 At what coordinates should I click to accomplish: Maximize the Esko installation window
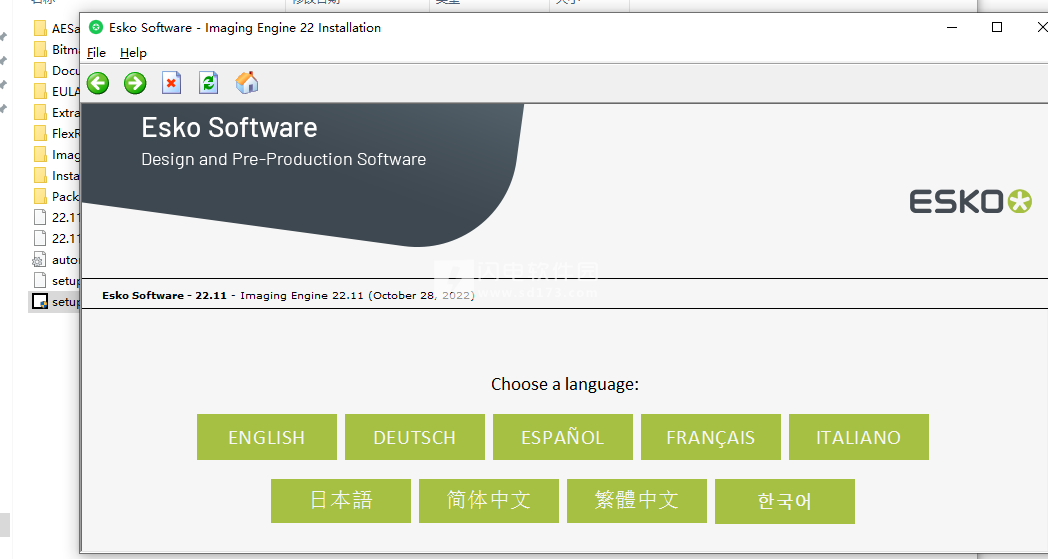(x=997, y=27)
